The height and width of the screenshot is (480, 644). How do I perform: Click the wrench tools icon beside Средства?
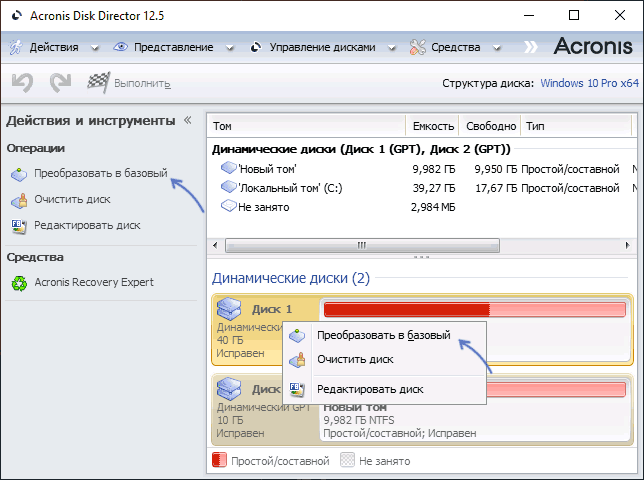pyautogui.click(x=417, y=47)
